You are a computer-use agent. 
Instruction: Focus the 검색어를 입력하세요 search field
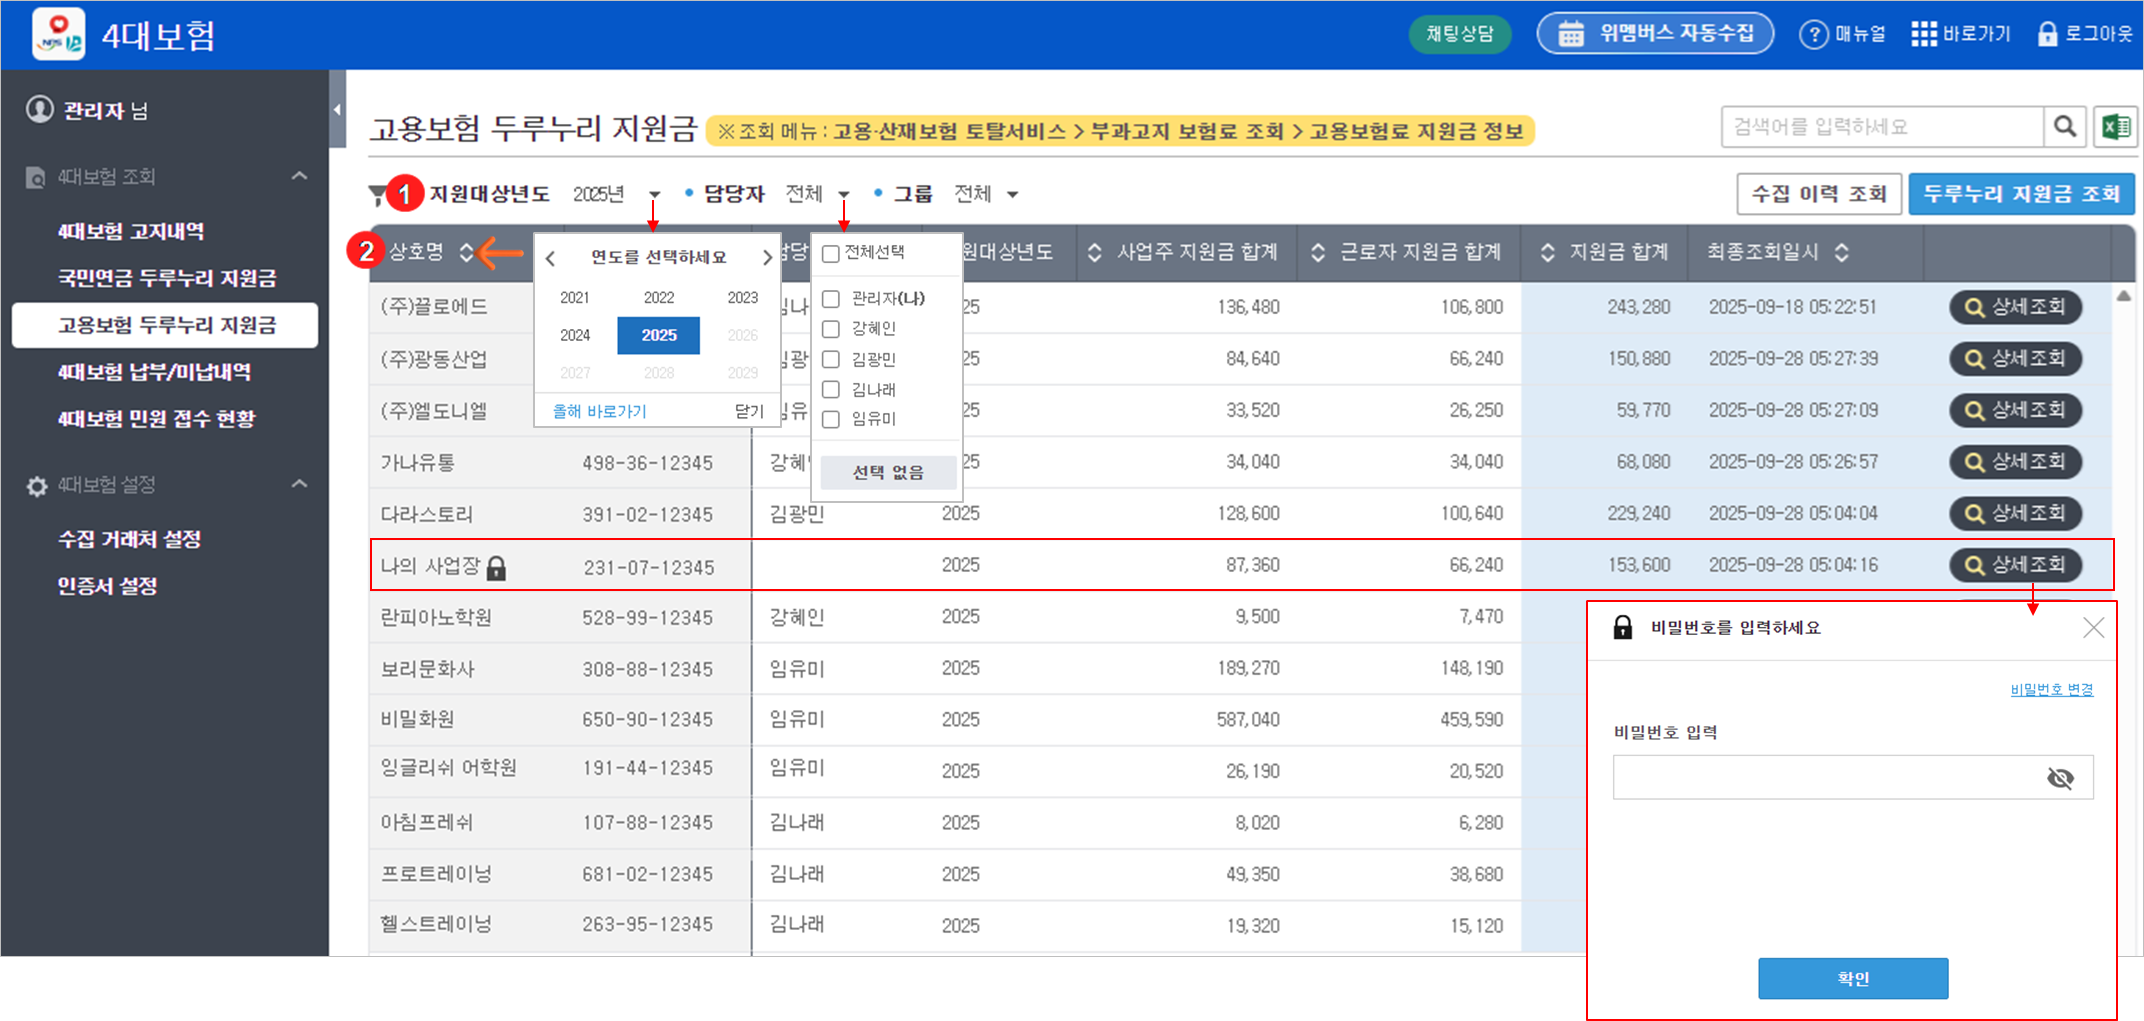pos(1882,127)
